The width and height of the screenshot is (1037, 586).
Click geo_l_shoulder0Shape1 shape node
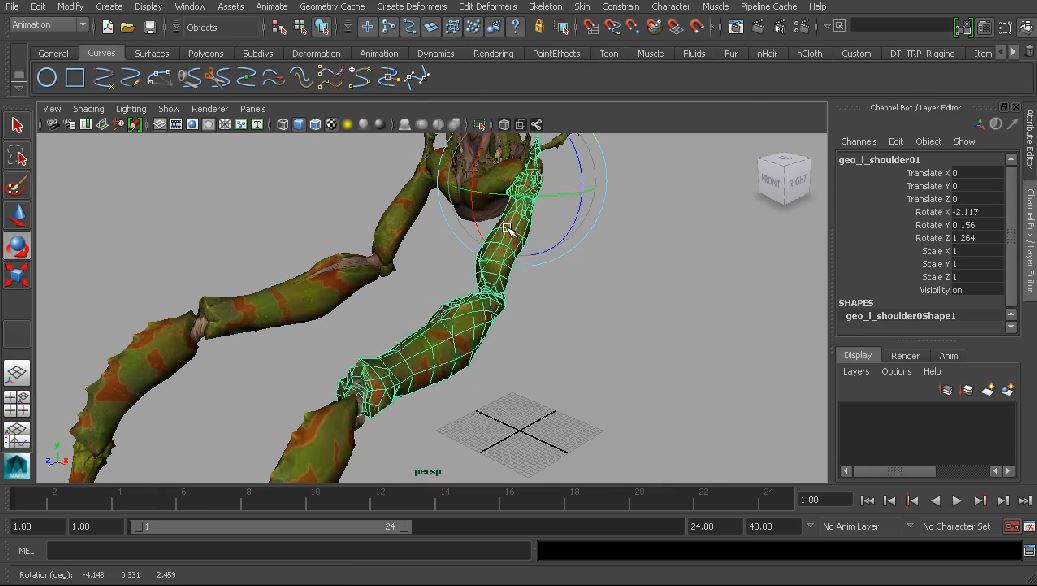coord(900,315)
